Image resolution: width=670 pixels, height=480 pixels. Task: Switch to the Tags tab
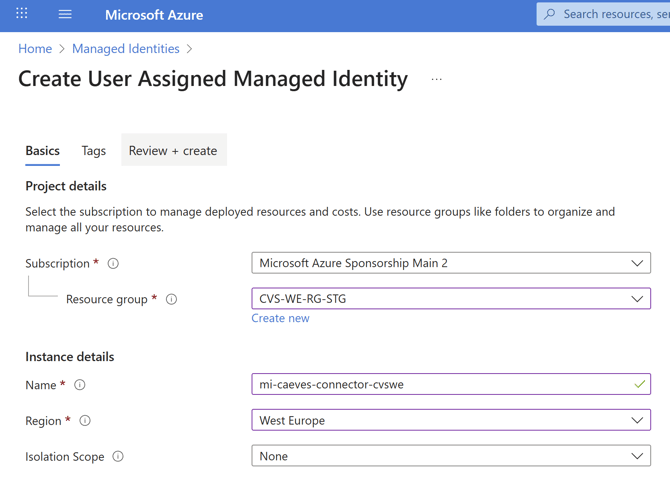tap(93, 151)
